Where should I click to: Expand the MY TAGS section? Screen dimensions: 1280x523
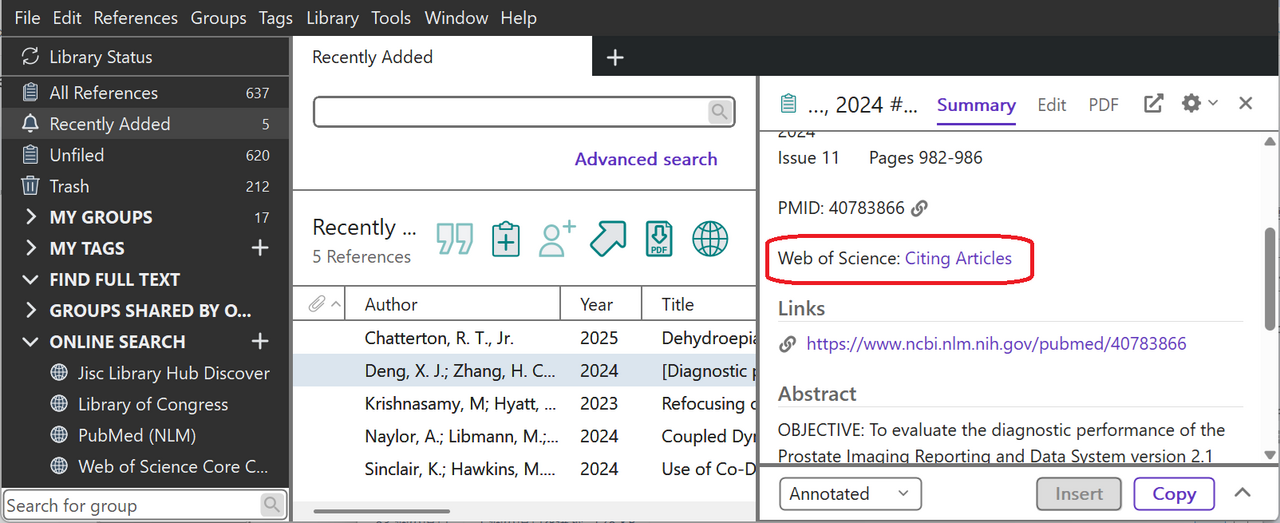click(30, 248)
